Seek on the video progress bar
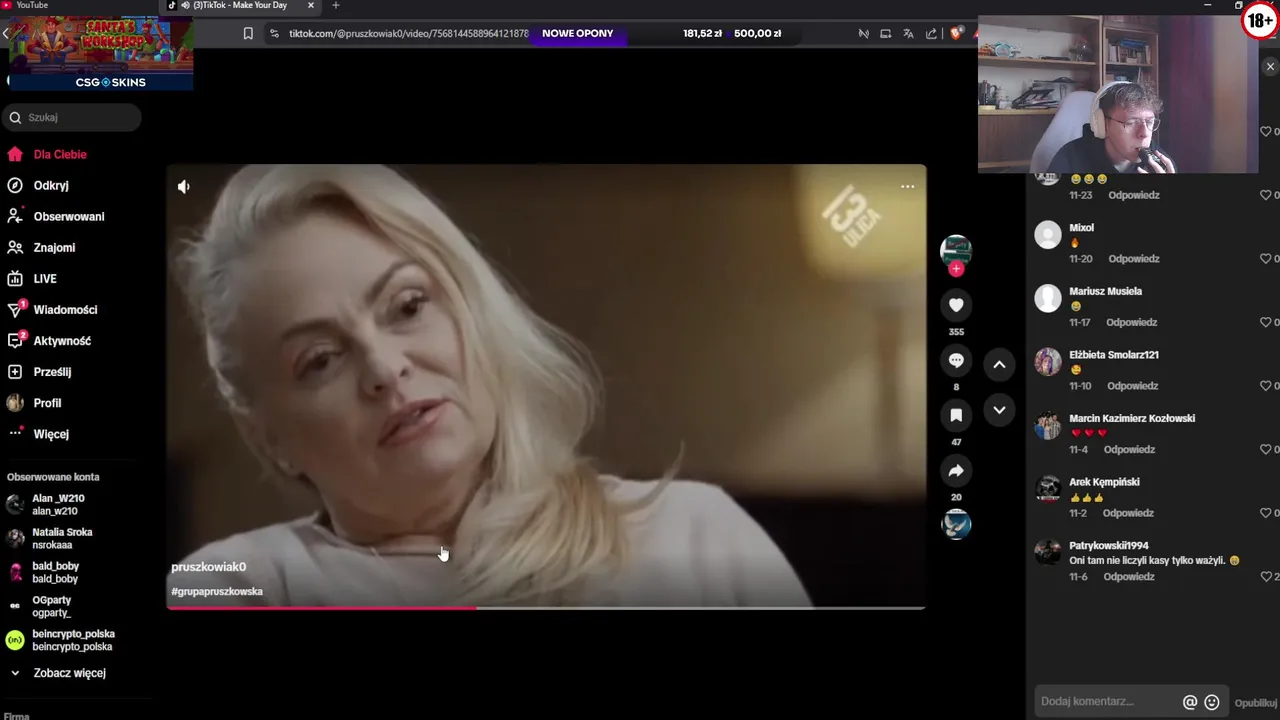 tap(546, 607)
